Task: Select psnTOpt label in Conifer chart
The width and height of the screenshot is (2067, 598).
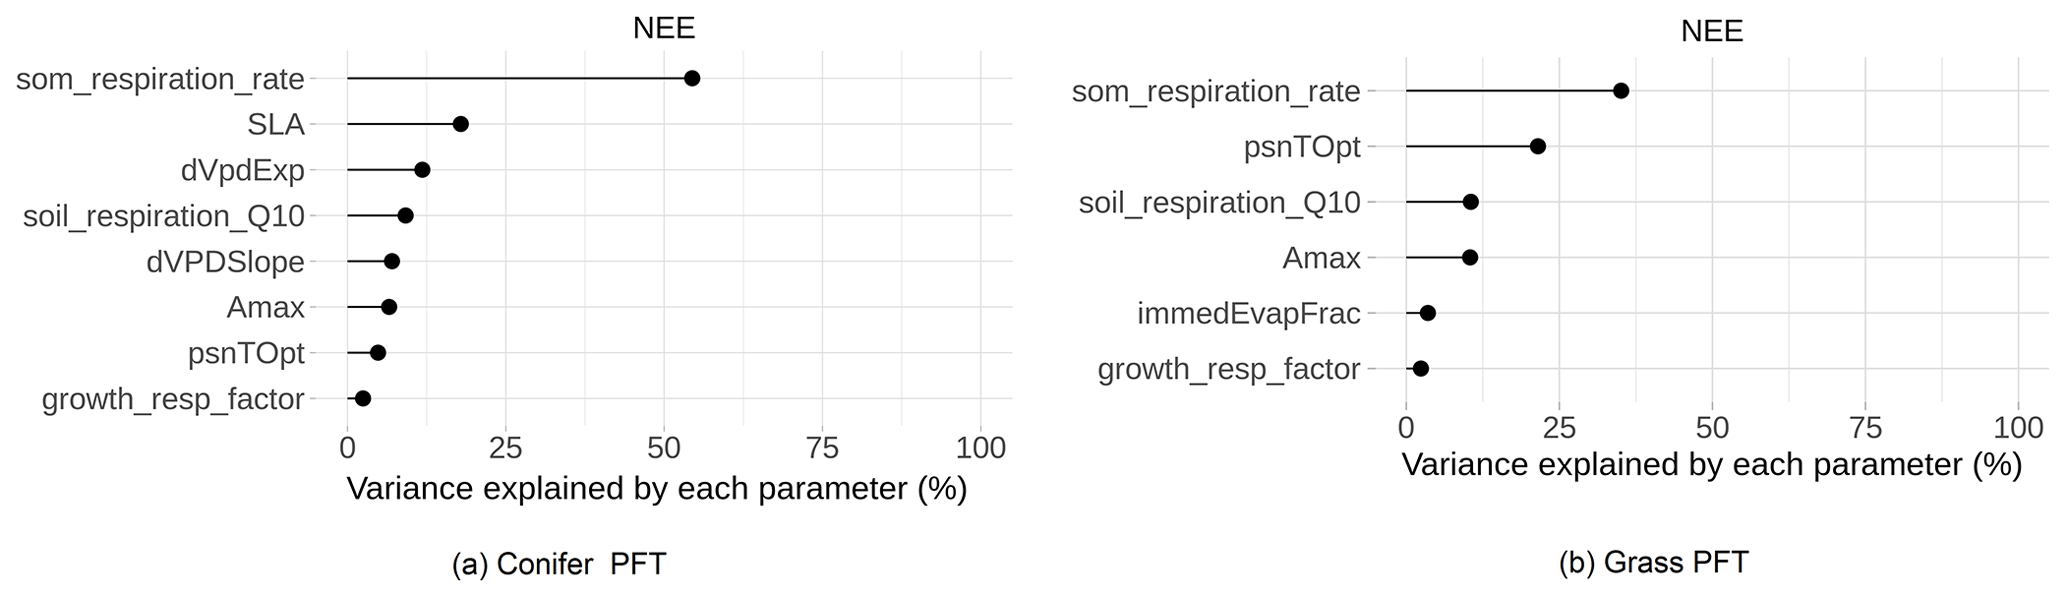Action: 246,353
